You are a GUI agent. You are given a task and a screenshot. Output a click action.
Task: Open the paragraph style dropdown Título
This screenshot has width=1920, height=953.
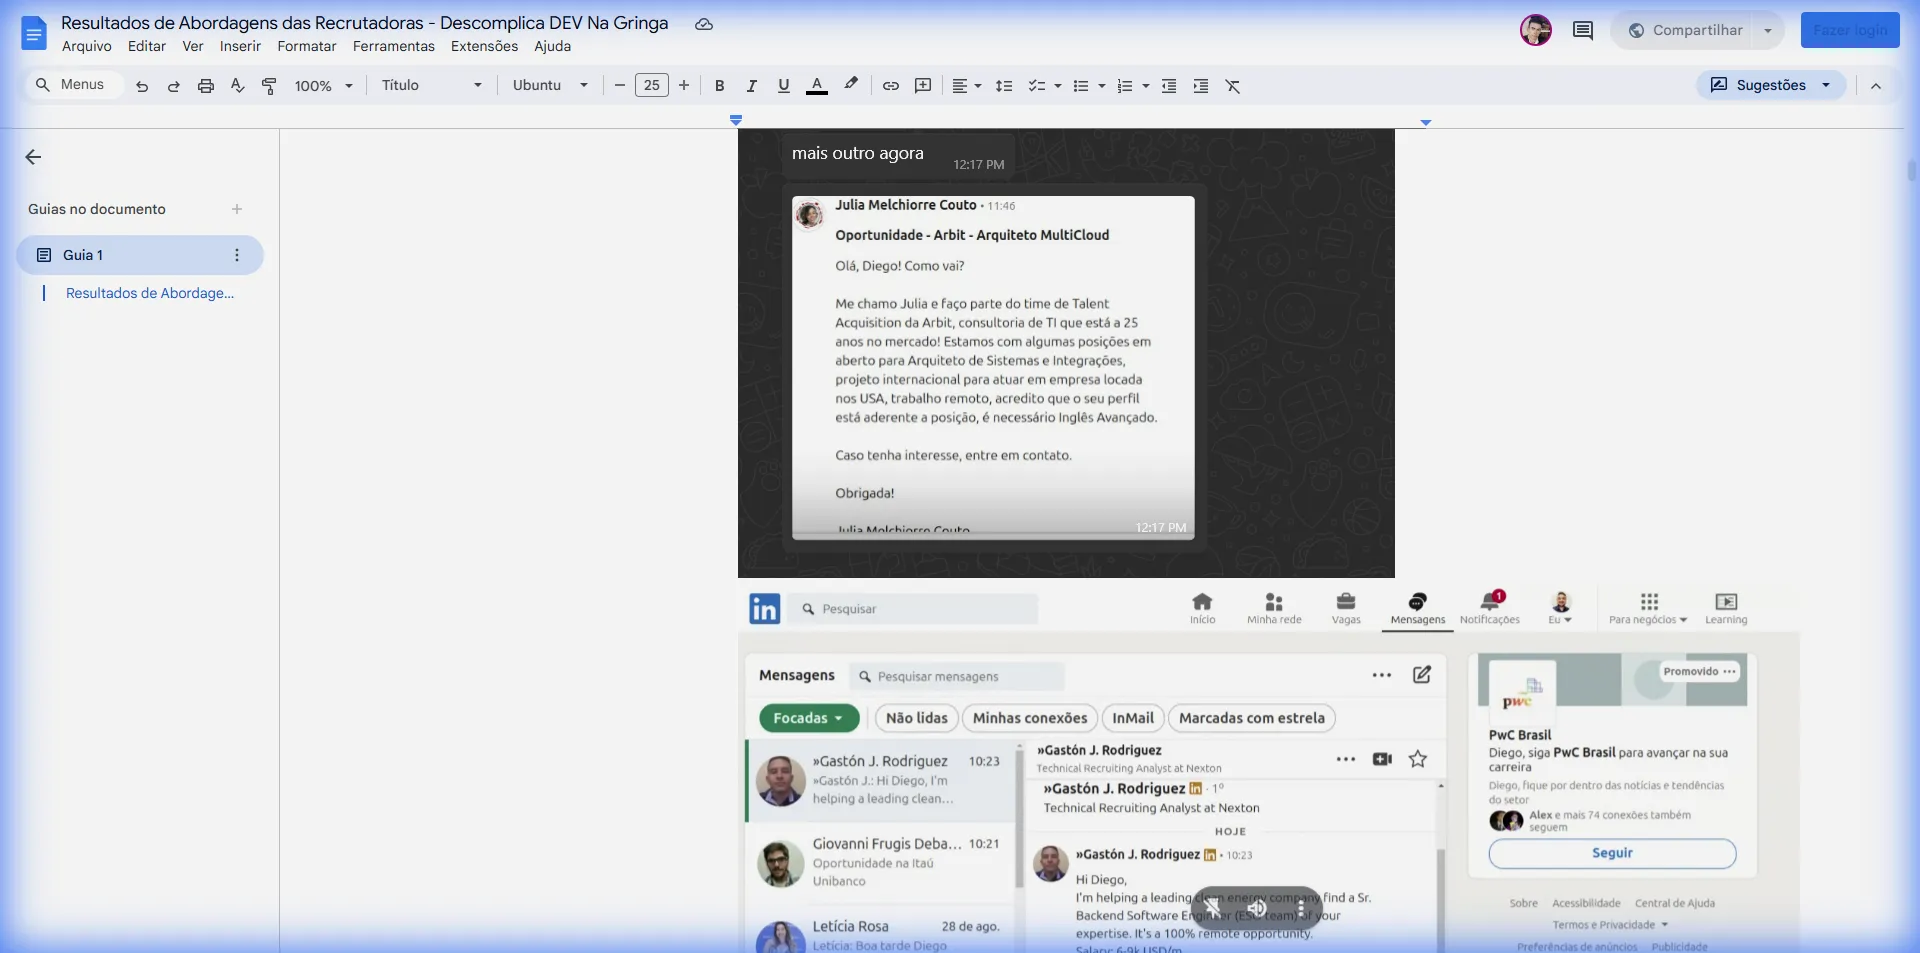[x=432, y=86]
